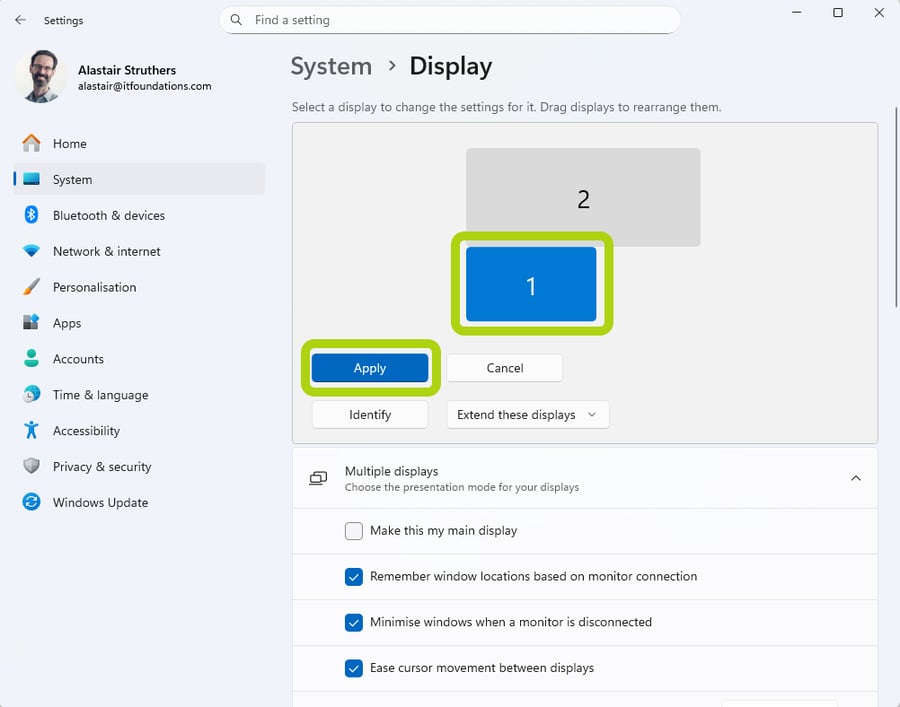
Task: Uncheck Remember window locations based on monitor connection
Action: 354,577
